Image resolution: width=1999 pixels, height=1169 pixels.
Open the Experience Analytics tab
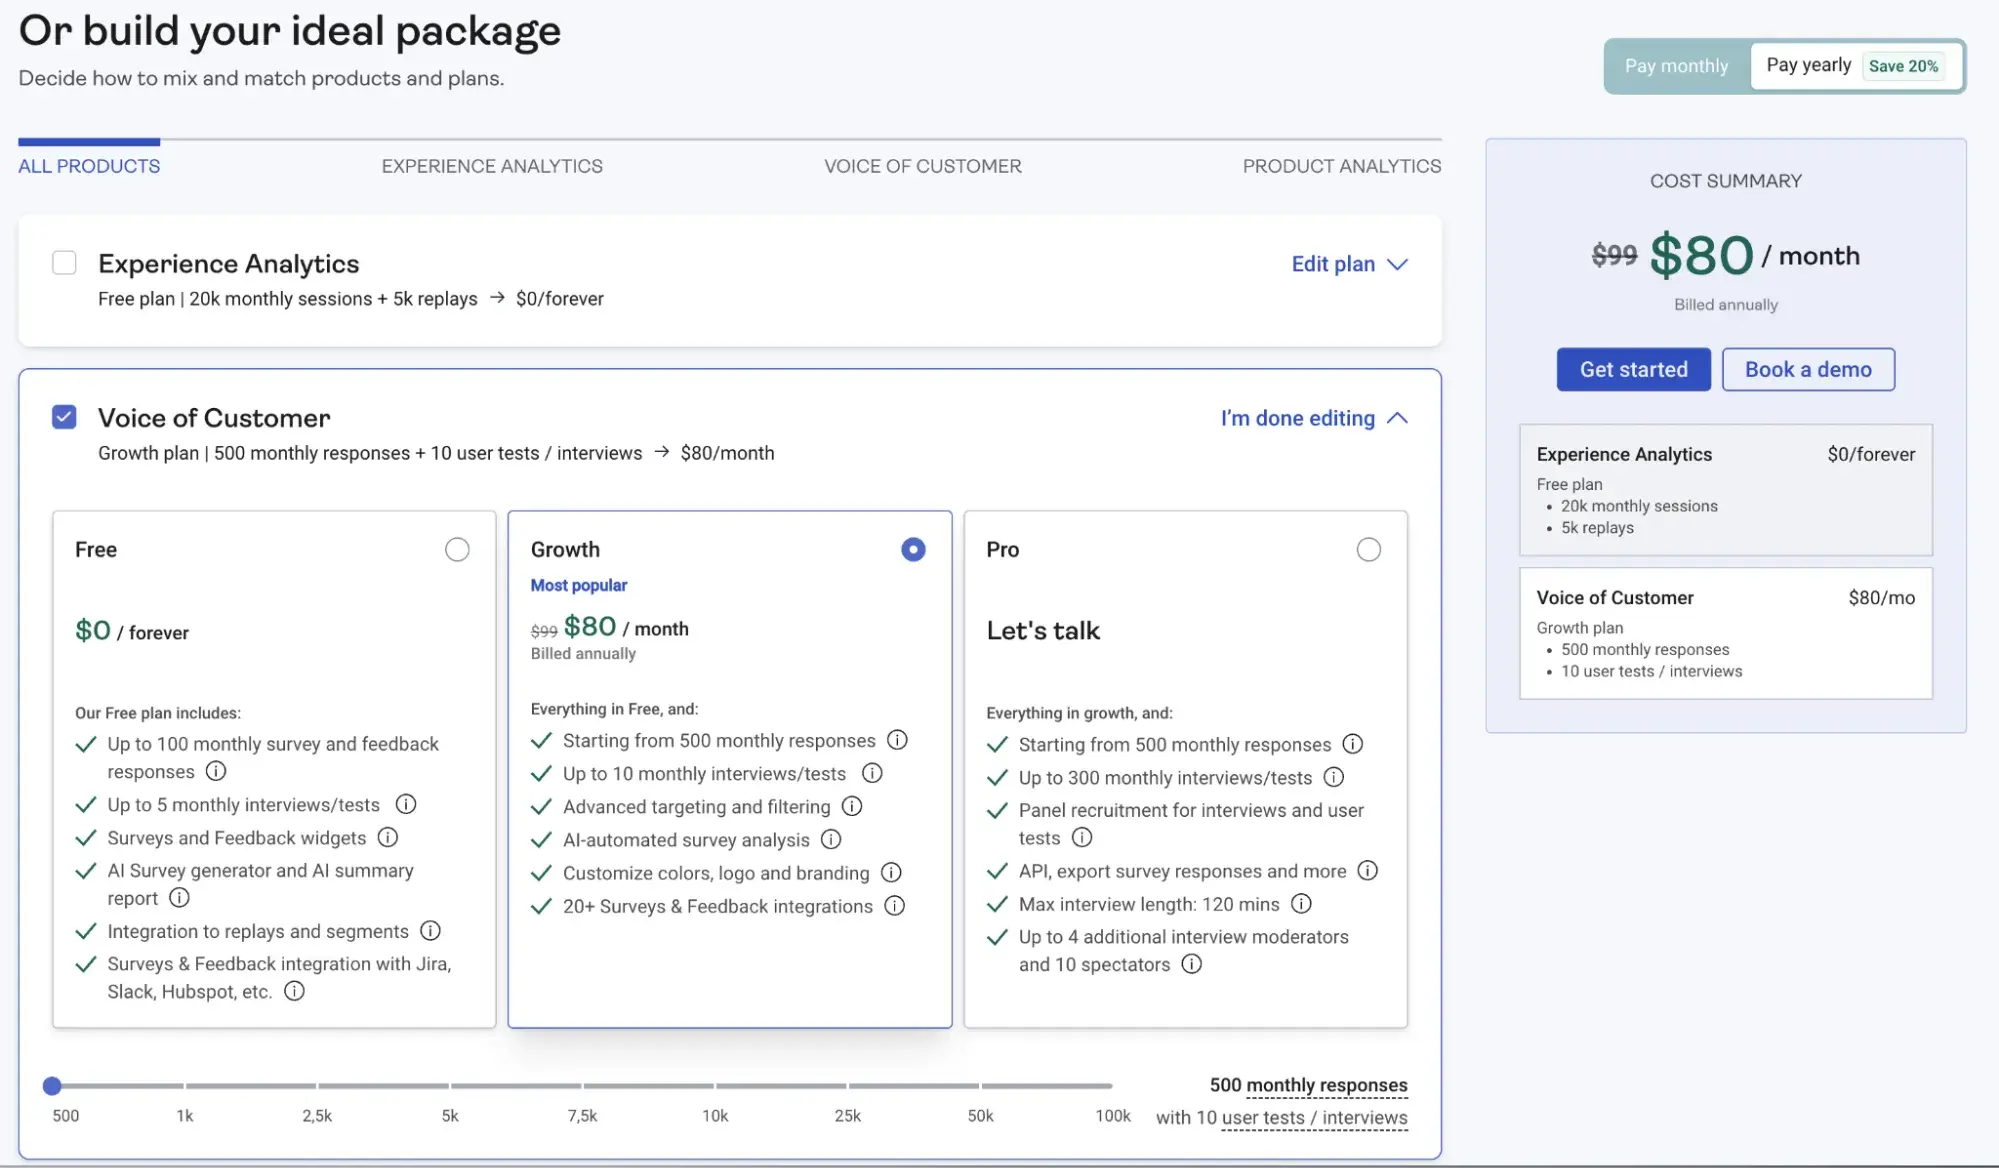[492, 166]
